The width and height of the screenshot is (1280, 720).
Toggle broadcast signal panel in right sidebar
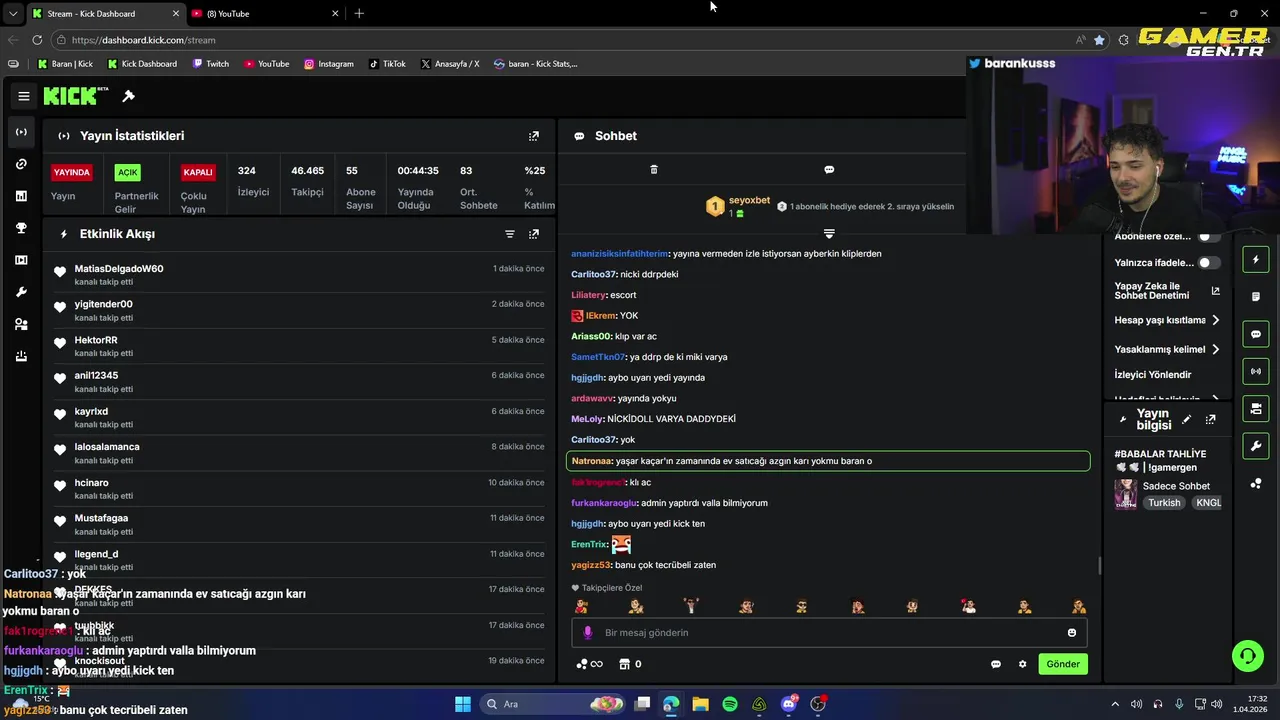[1256, 371]
